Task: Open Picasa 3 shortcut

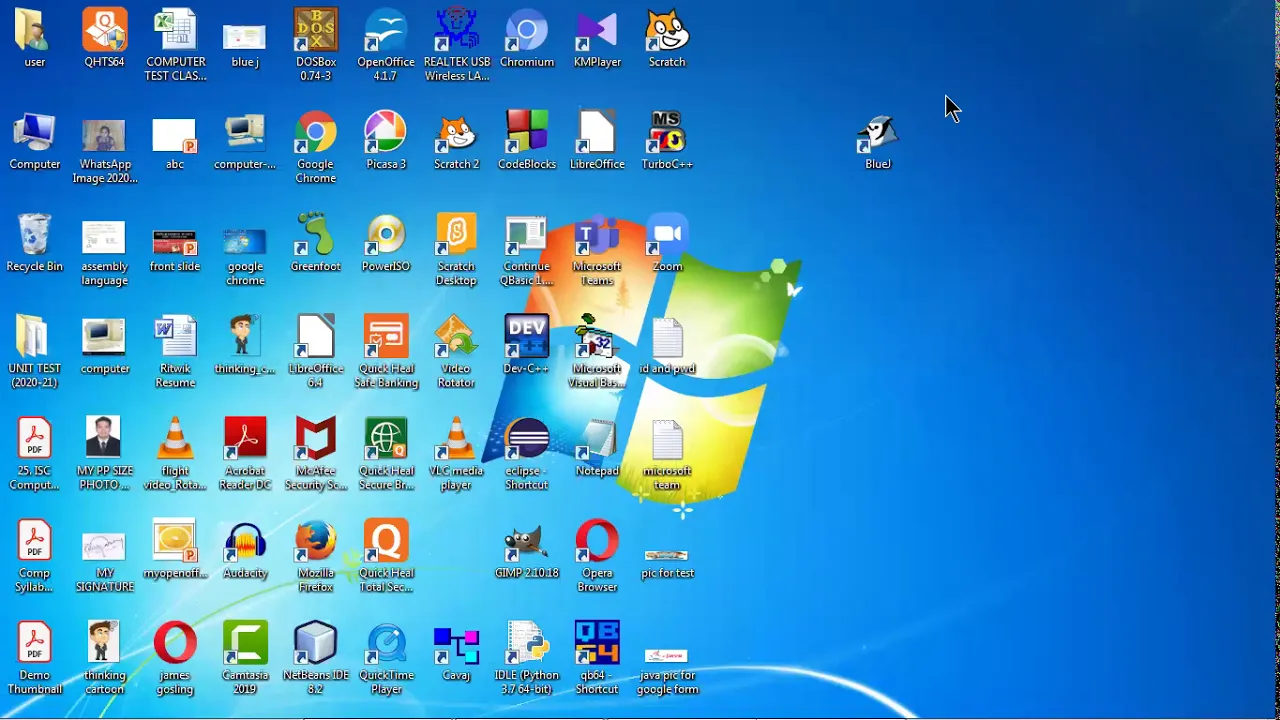Action: pyautogui.click(x=386, y=141)
